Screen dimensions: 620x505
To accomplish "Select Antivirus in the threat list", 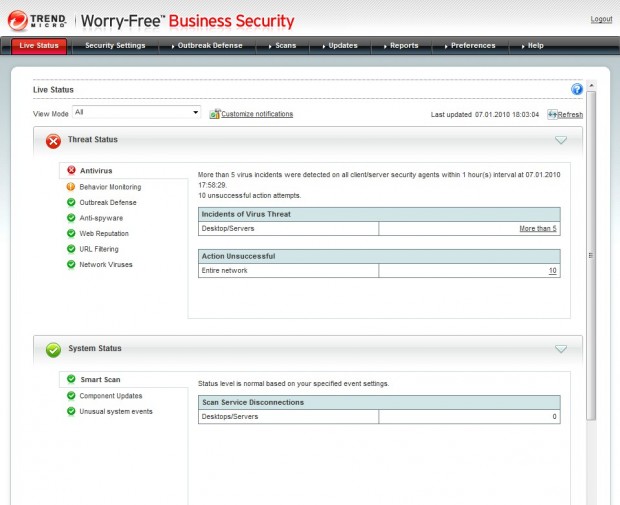I will point(96,171).
